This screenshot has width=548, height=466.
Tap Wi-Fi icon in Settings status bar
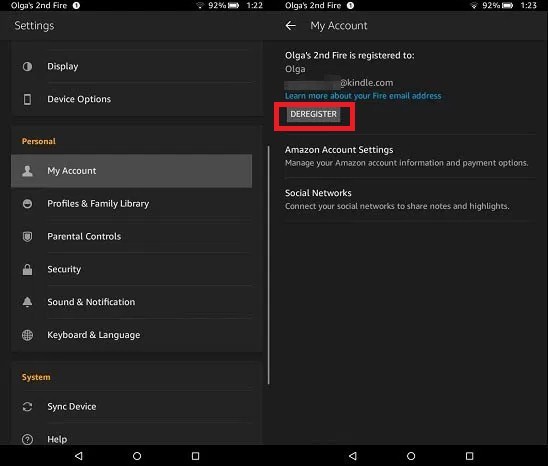200,6
